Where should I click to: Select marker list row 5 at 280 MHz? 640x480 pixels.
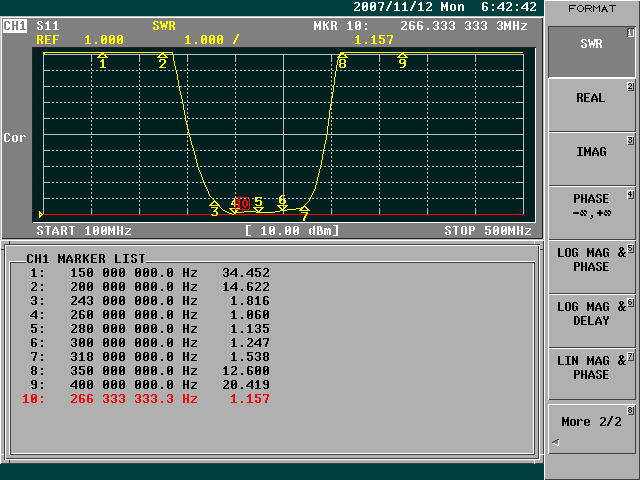149,329
